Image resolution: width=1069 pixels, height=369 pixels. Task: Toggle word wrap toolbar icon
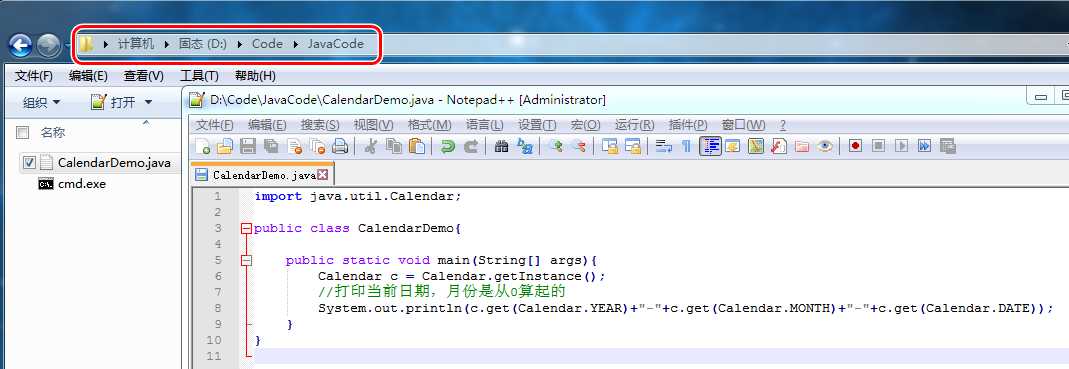tap(663, 146)
